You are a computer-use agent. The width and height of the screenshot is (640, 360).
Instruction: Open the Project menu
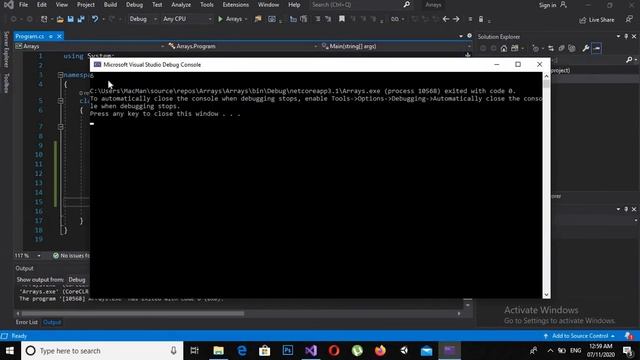[86, 5]
